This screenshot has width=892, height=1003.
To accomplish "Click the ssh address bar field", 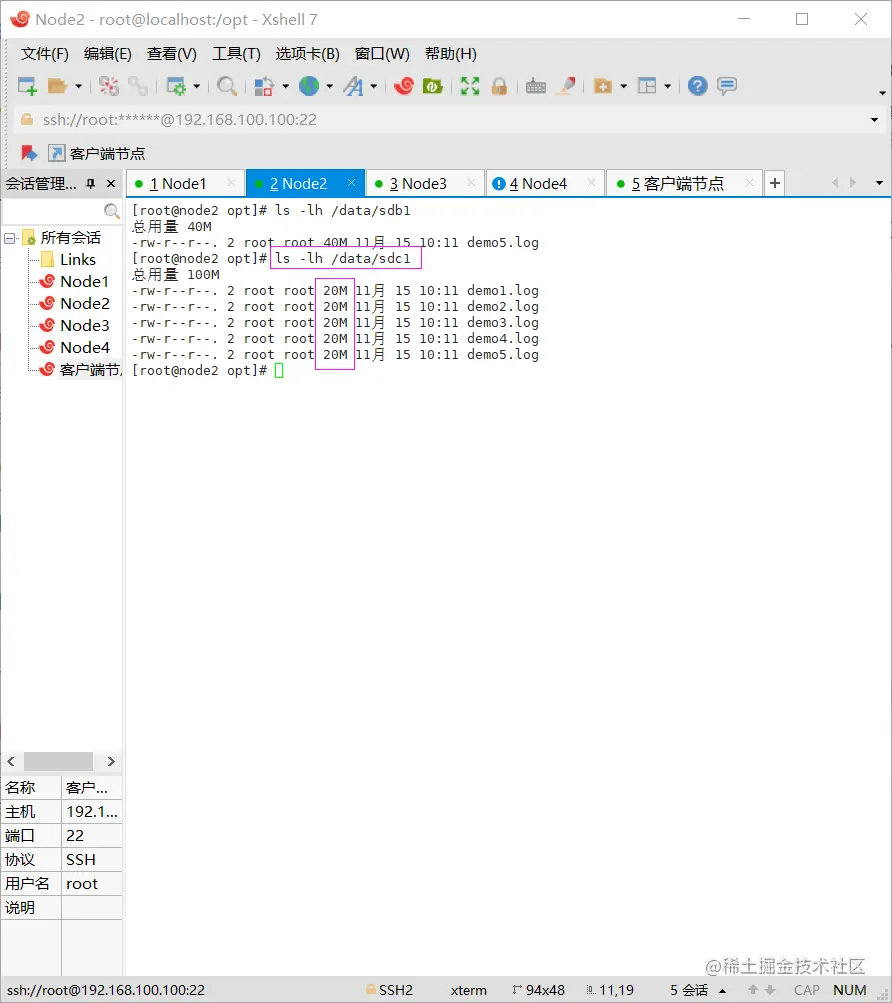I will coord(448,120).
